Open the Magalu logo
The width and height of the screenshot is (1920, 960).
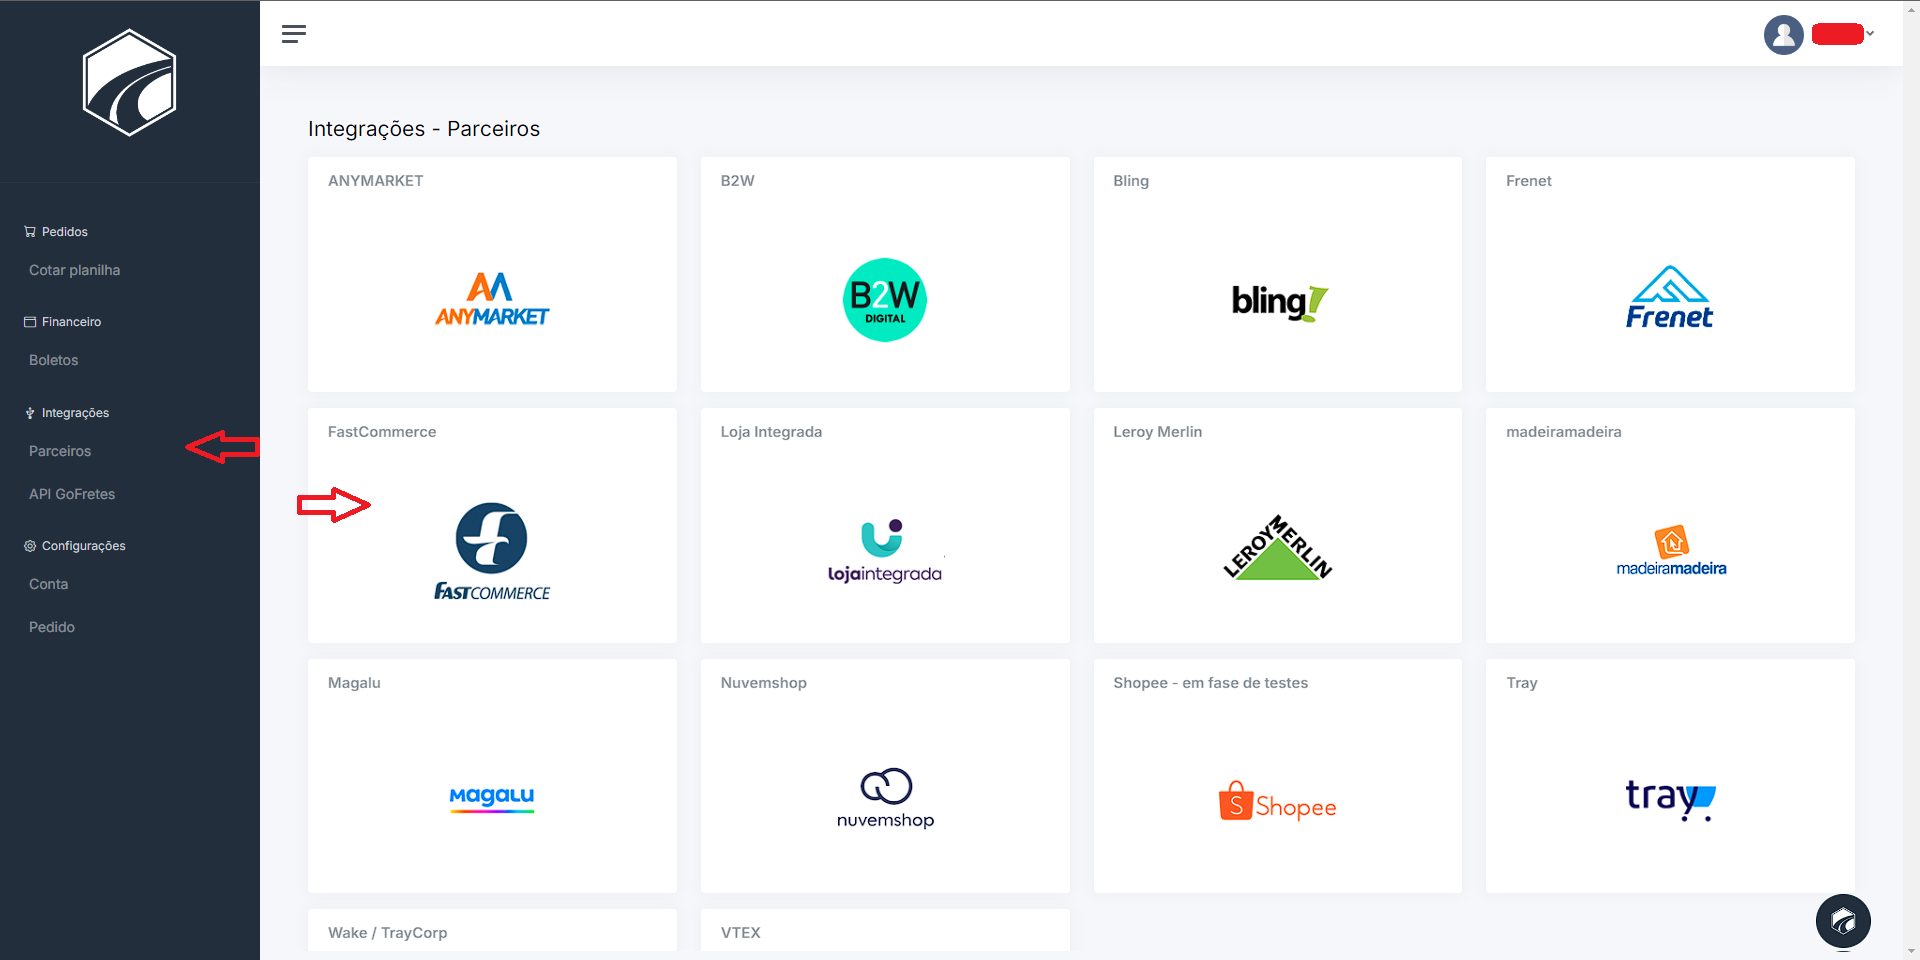(492, 799)
